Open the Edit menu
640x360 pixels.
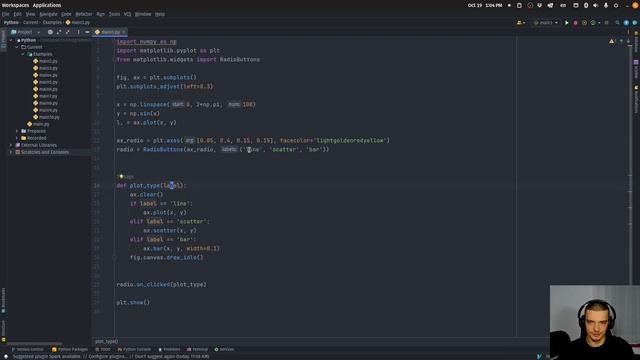tap(18, 14)
